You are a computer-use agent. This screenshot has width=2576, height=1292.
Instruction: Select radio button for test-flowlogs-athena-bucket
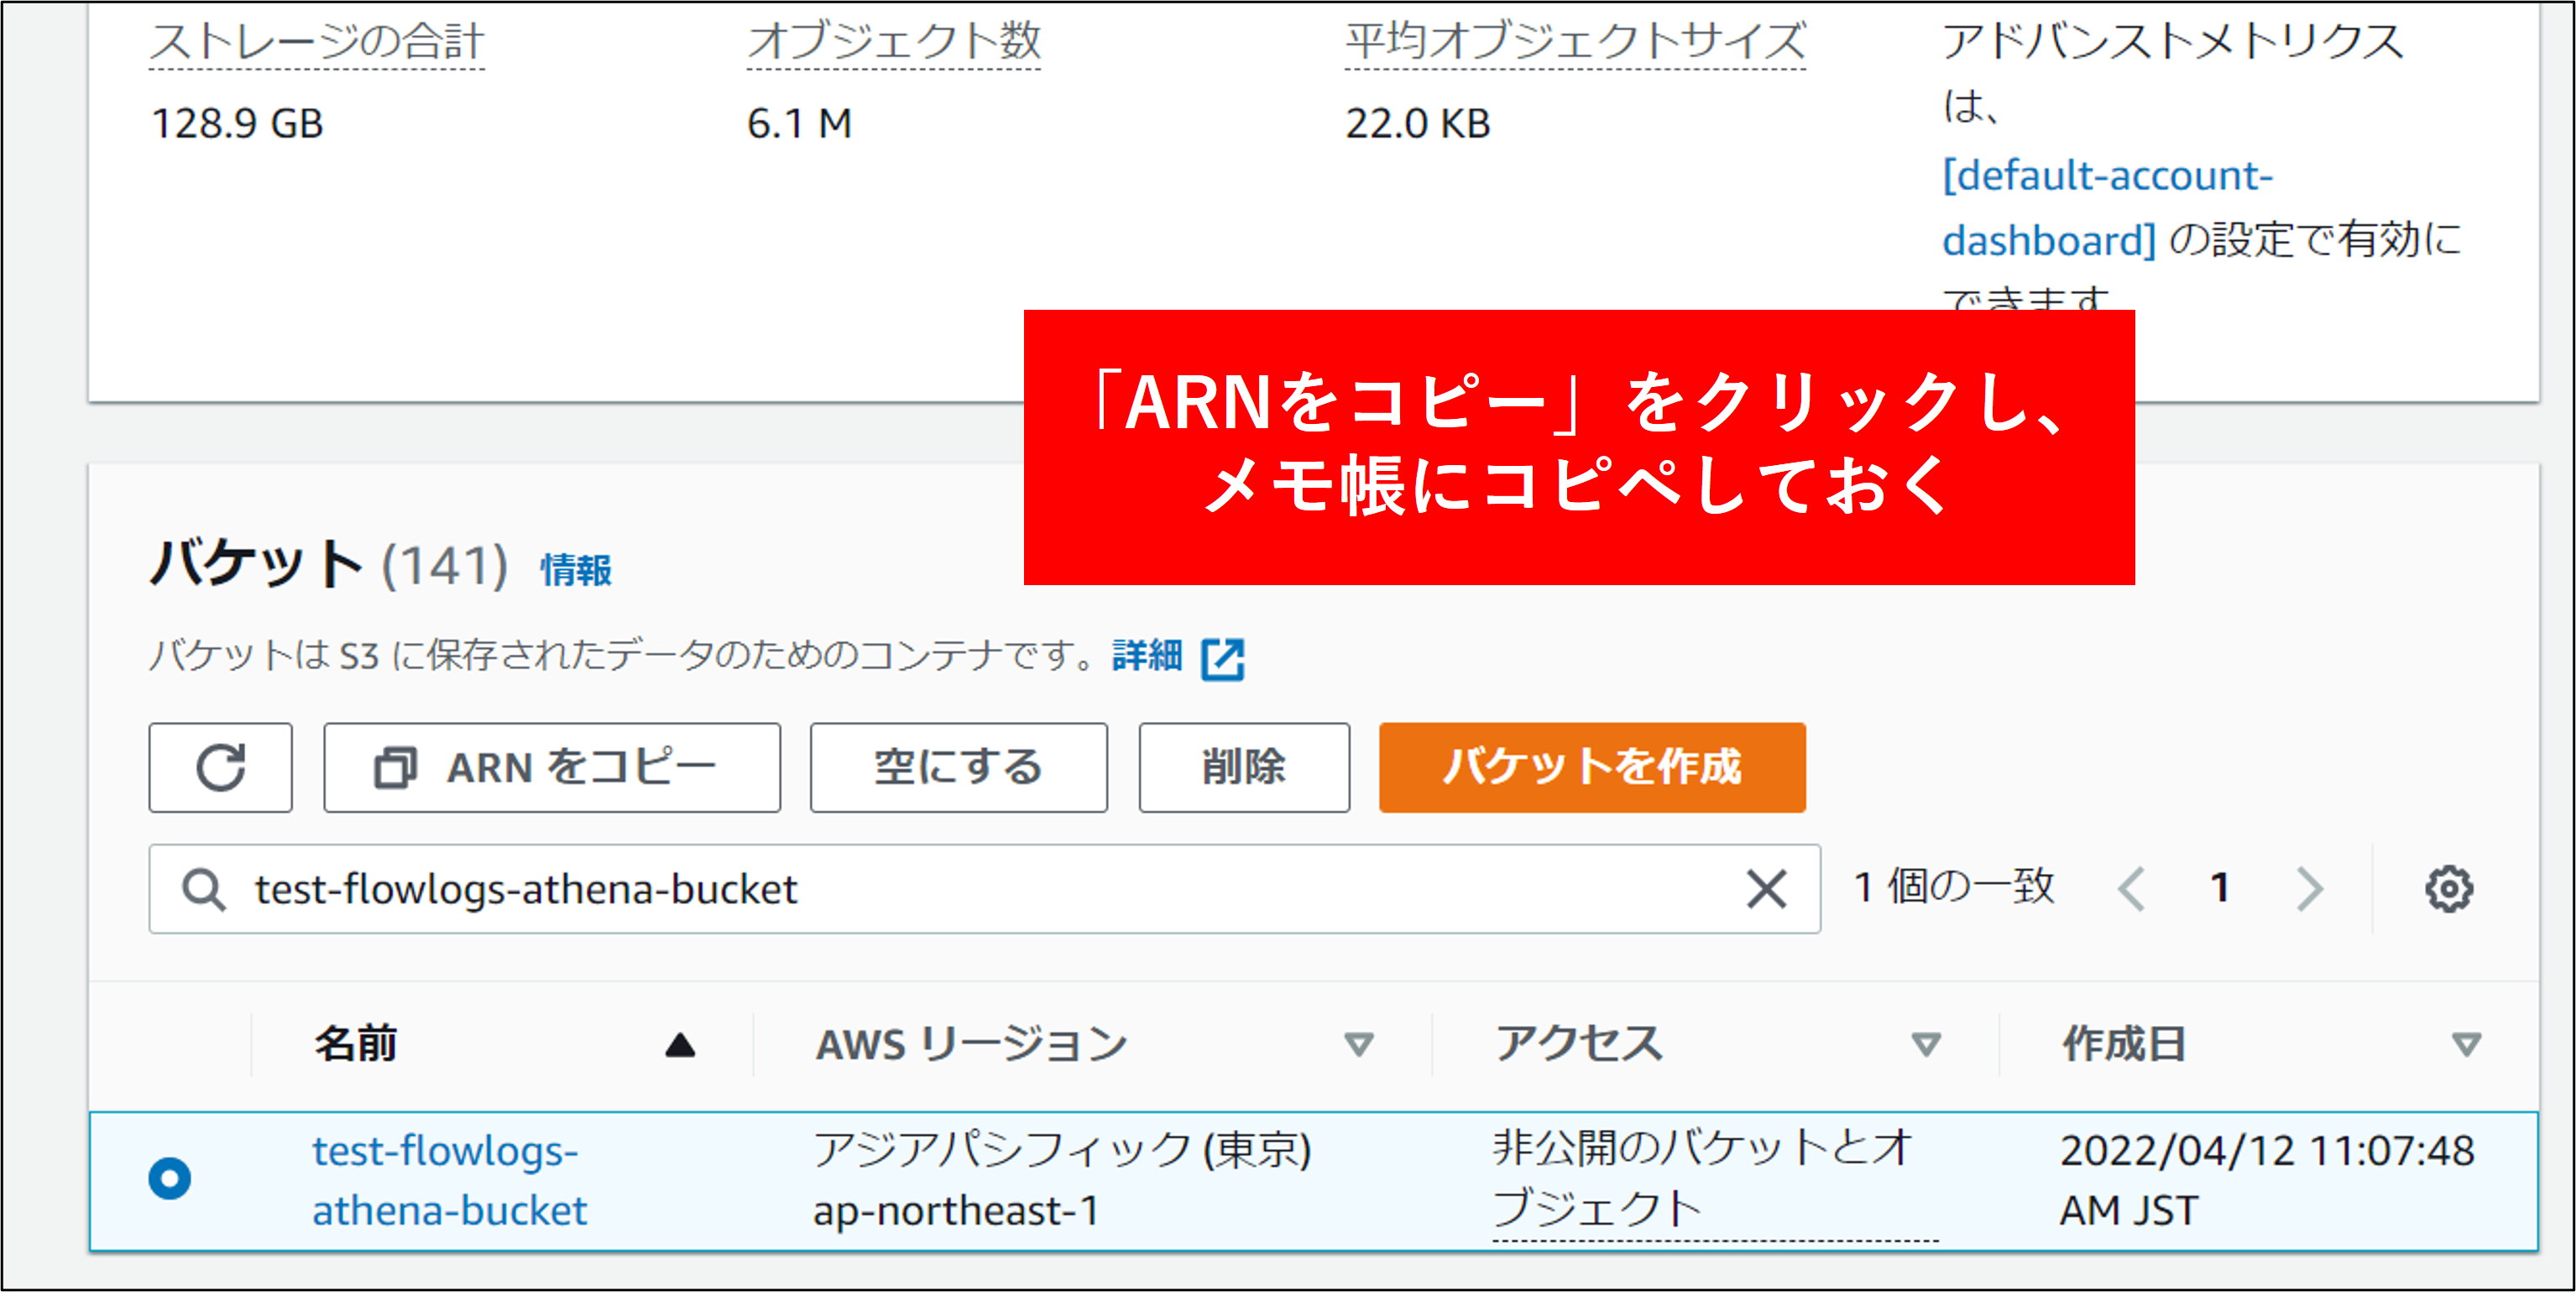[x=170, y=1178]
